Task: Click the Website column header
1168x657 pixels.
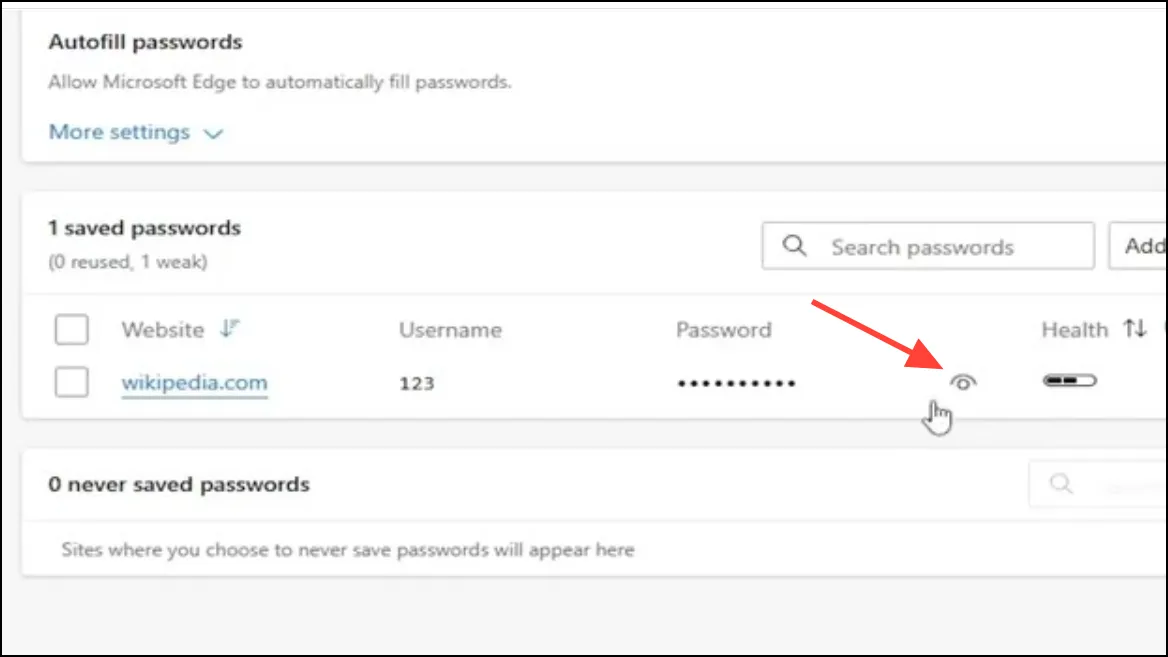Action: click(162, 329)
